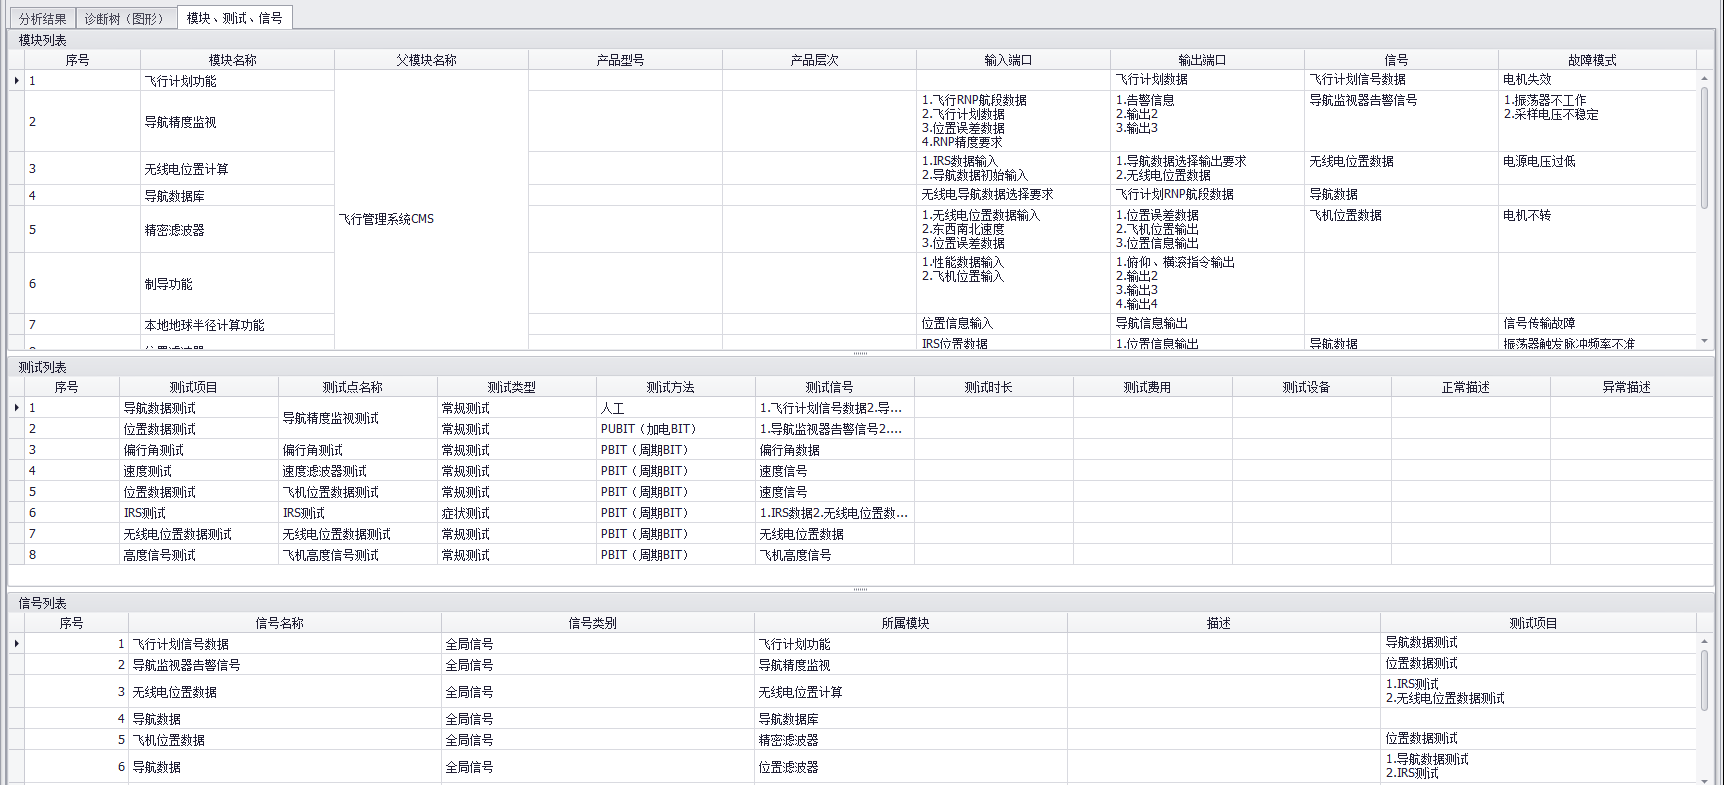Click scroll-down arrow in module list

[x=1704, y=341]
